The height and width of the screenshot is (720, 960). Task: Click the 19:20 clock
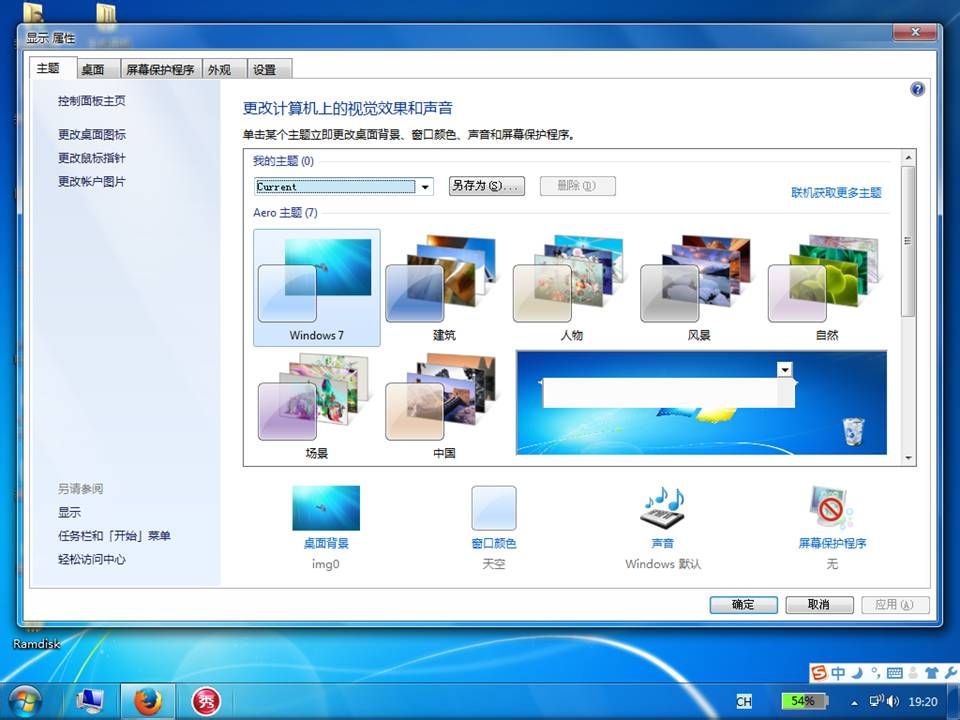(x=923, y=702)
